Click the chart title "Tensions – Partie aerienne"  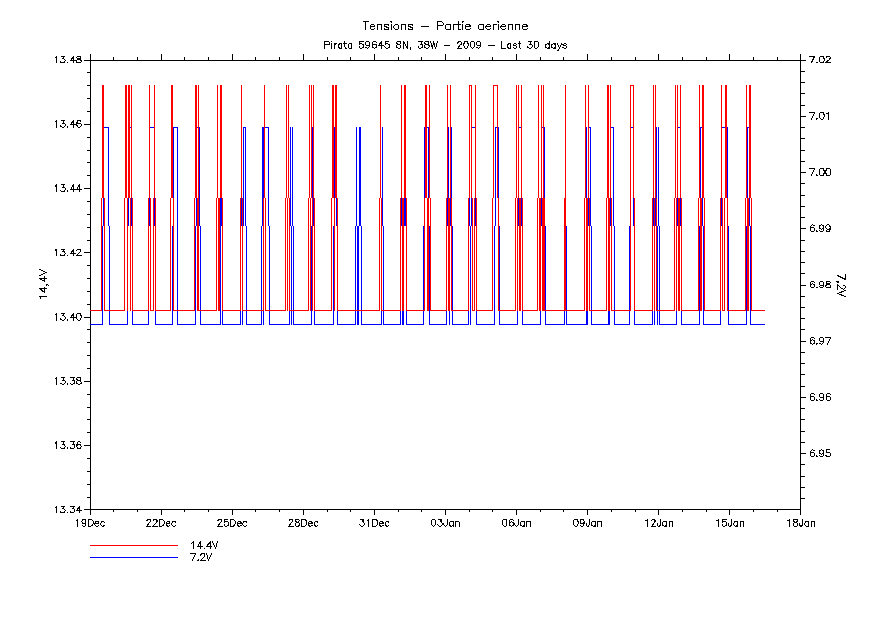point(445,25)
